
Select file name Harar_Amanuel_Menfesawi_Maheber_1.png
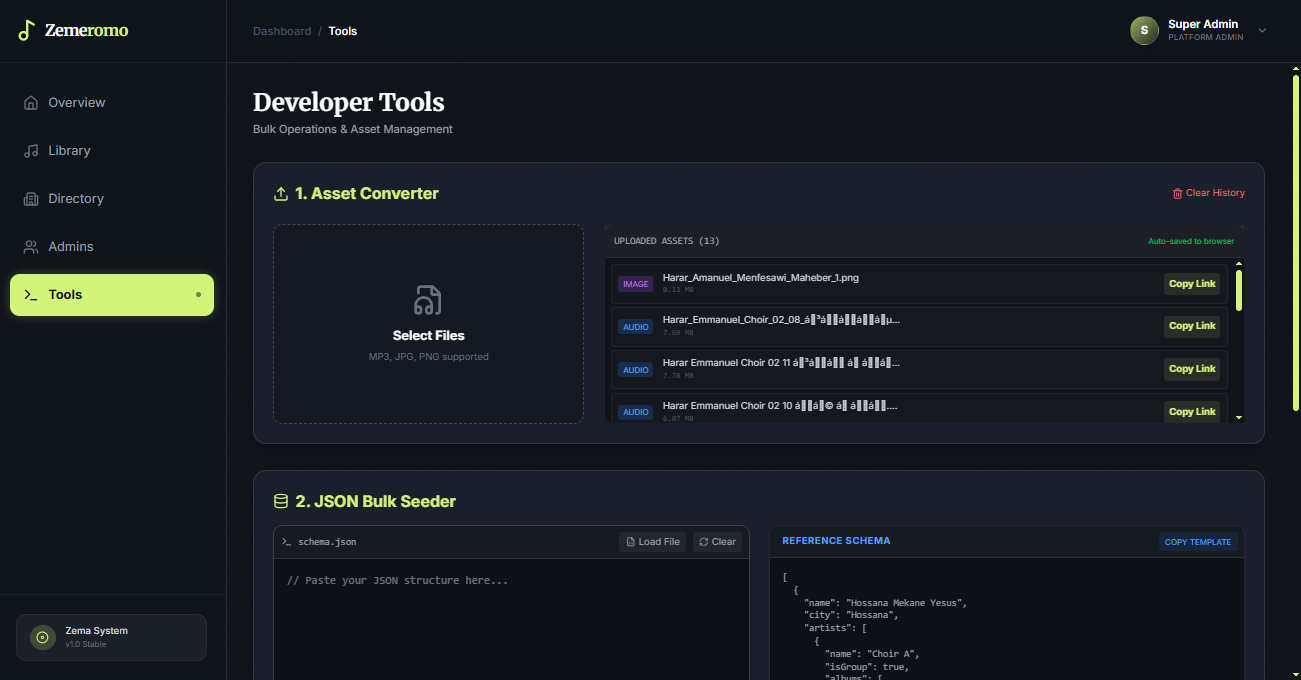[x=761, y=277]
